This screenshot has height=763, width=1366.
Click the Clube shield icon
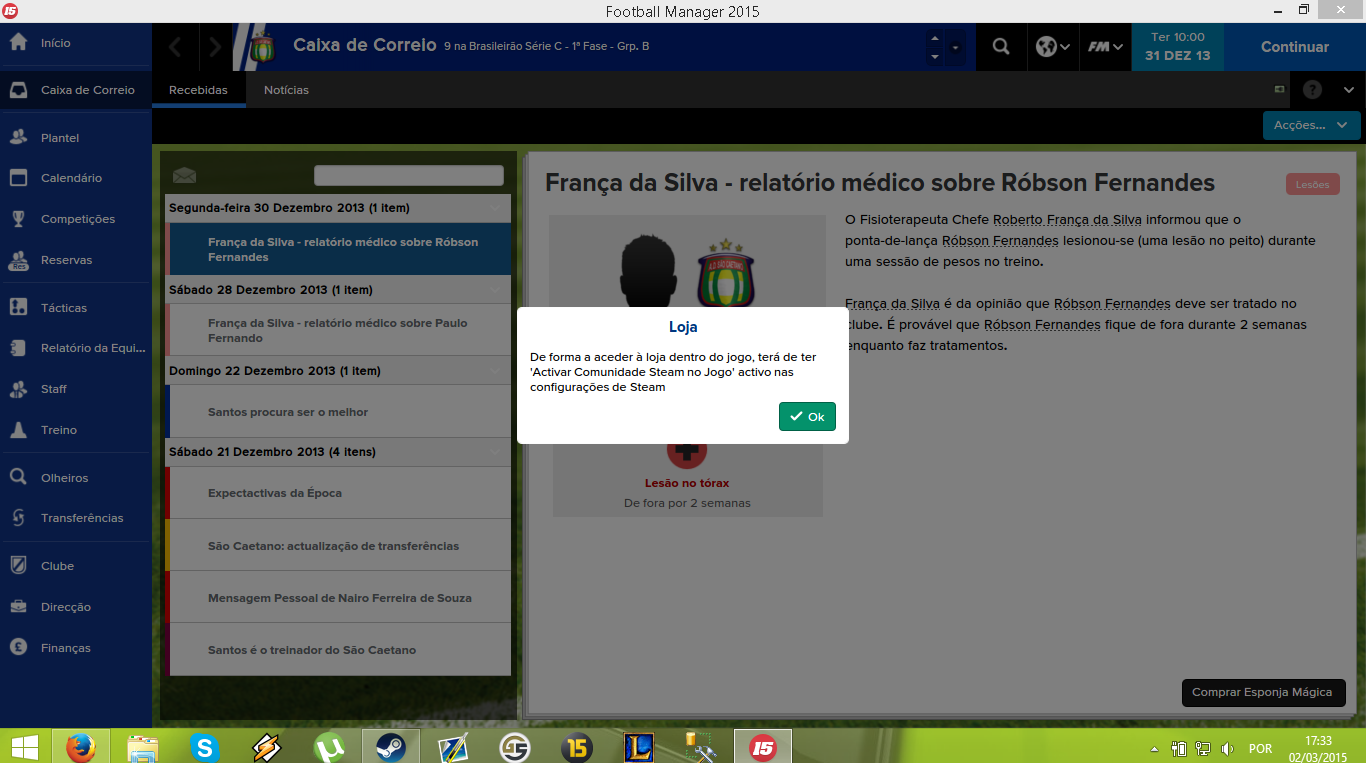[x=18, y=566]
